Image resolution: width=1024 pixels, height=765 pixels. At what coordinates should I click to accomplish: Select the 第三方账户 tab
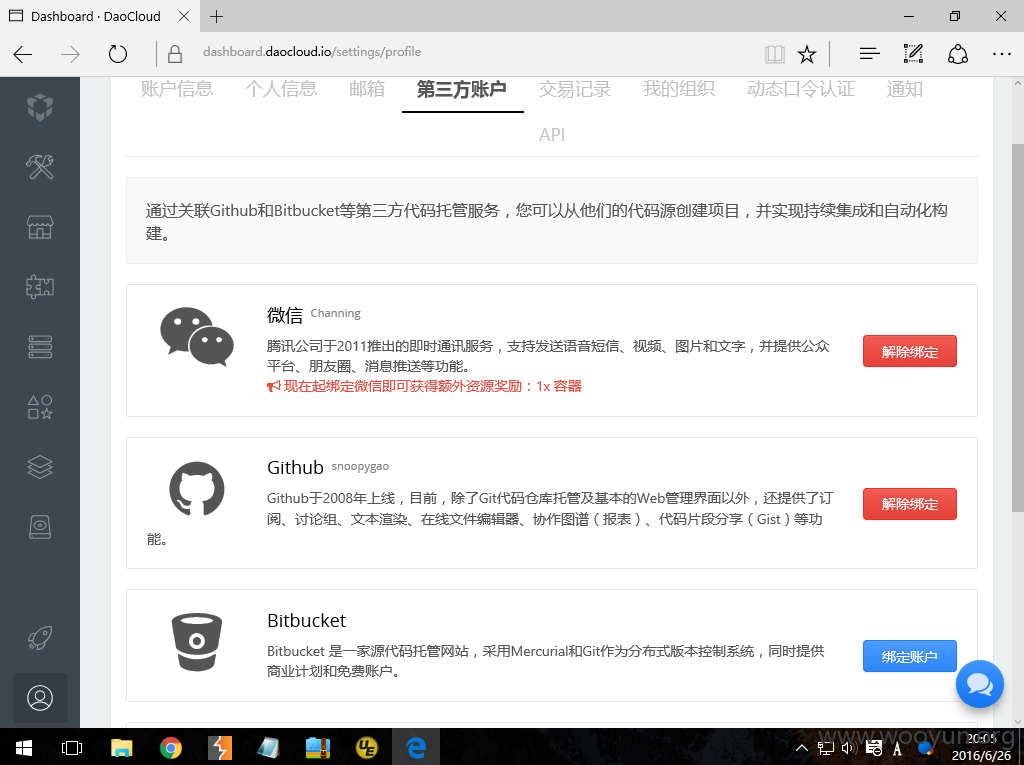click(x=462, y=90)
